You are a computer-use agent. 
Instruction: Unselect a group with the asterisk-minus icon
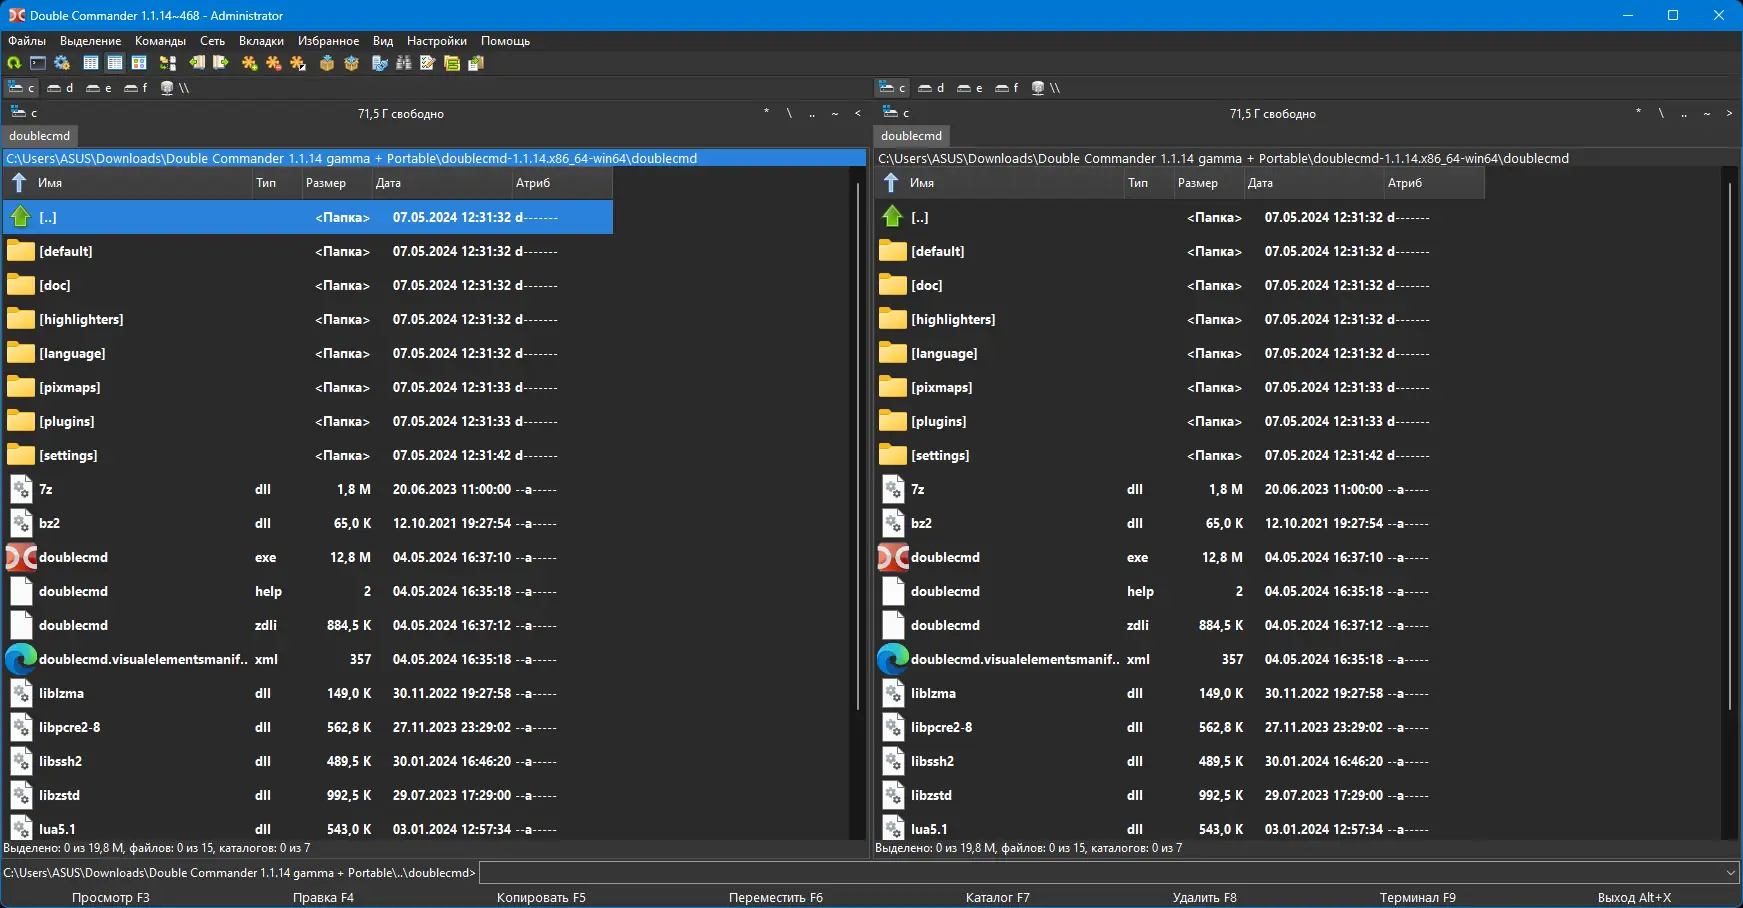point(274,63)
